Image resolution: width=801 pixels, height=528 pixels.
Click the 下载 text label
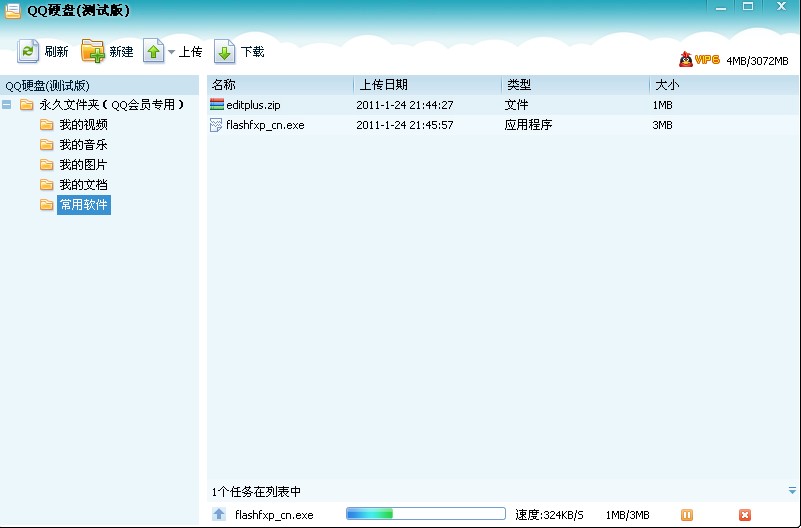click(252, 52)
